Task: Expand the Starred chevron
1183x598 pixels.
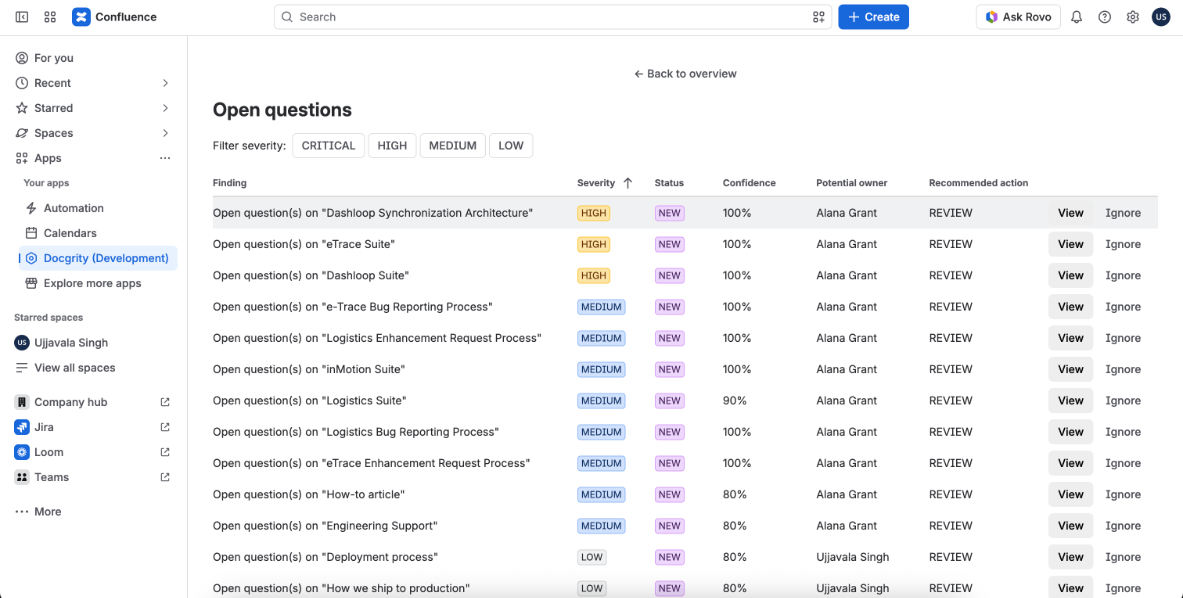Action: click(165, 108)
